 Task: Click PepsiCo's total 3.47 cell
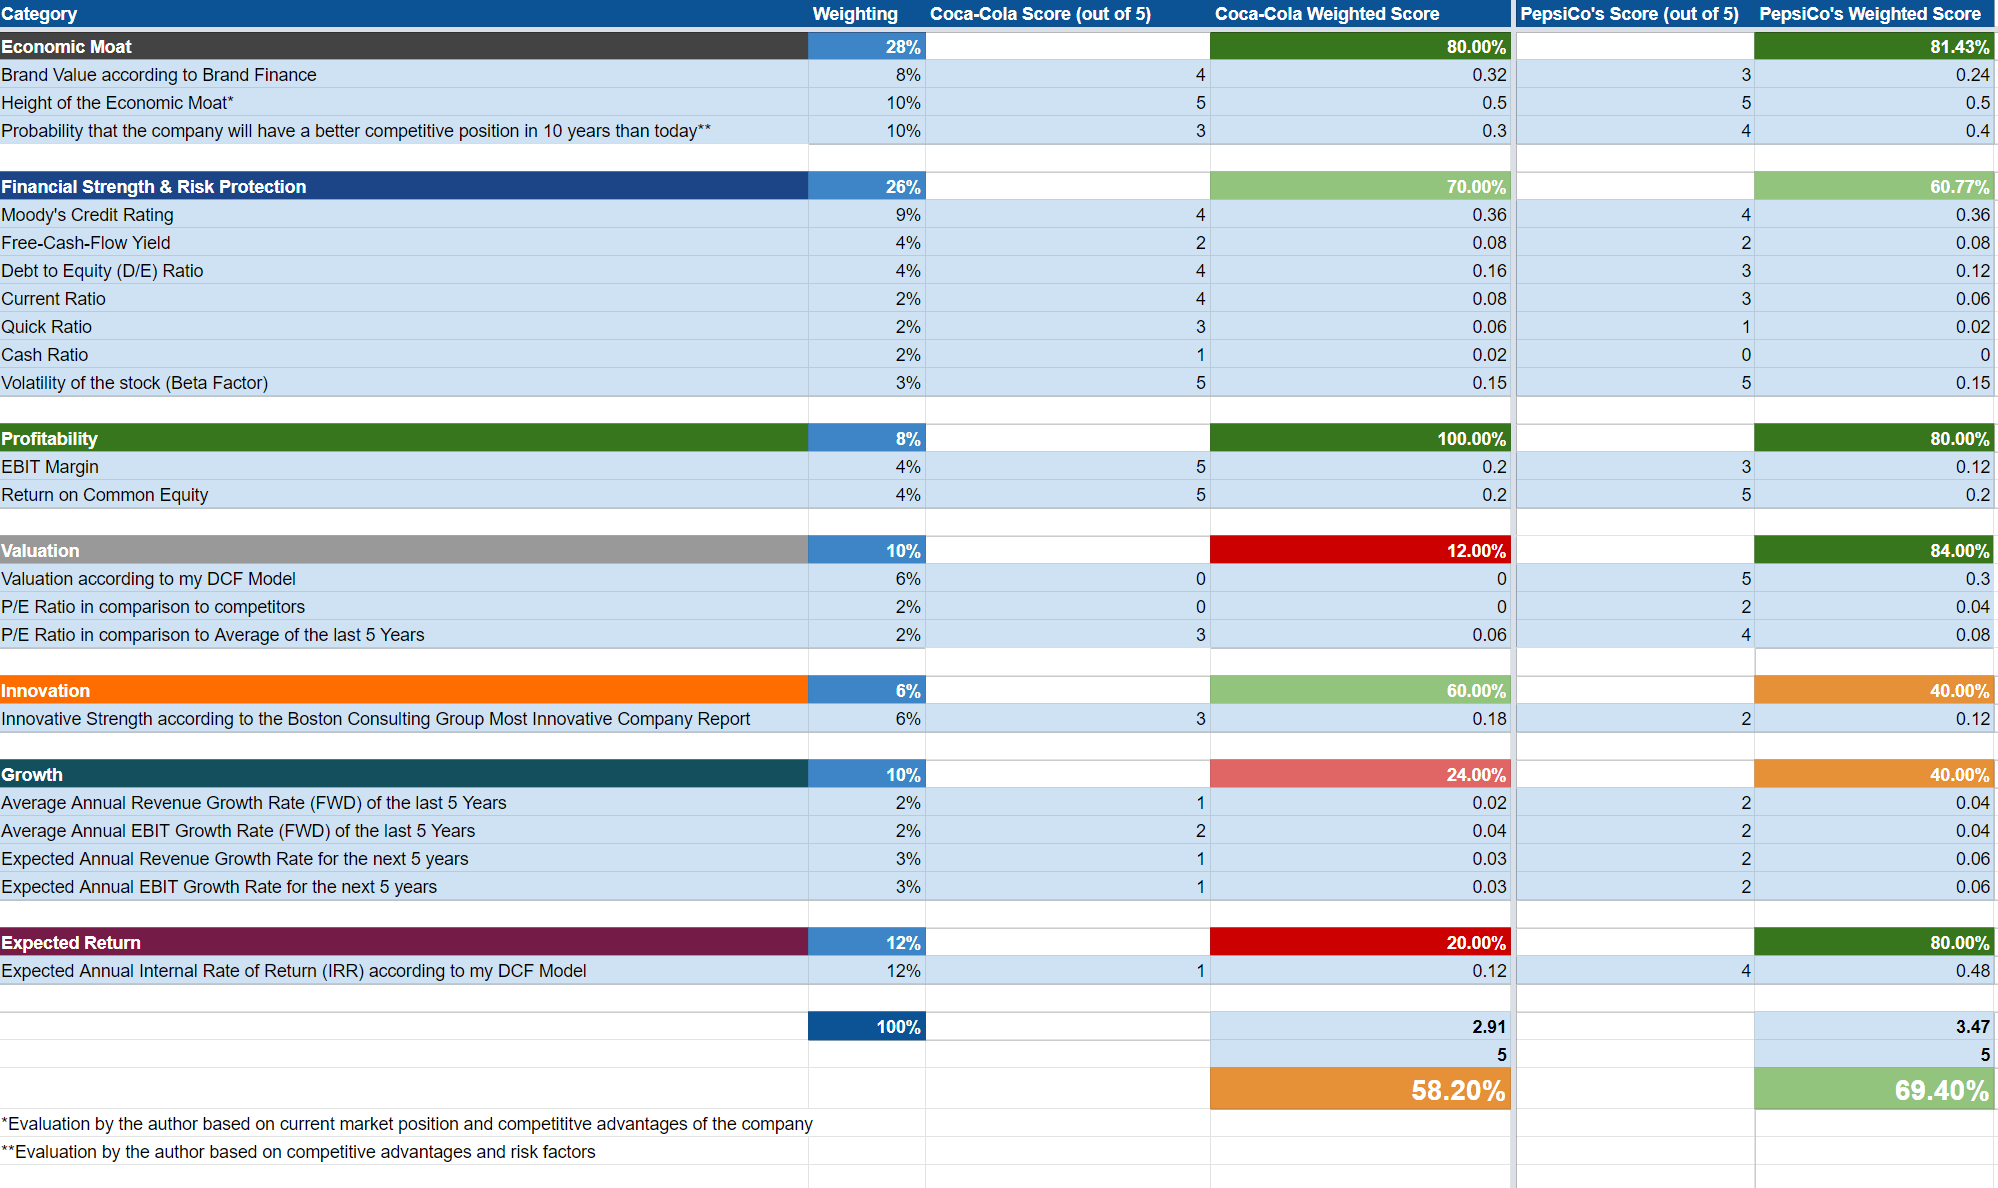click(1875, 1026)
